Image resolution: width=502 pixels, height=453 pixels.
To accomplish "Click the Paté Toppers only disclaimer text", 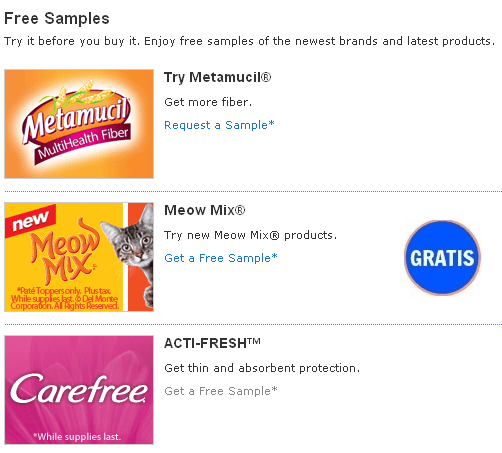I will tap(64, 298).
